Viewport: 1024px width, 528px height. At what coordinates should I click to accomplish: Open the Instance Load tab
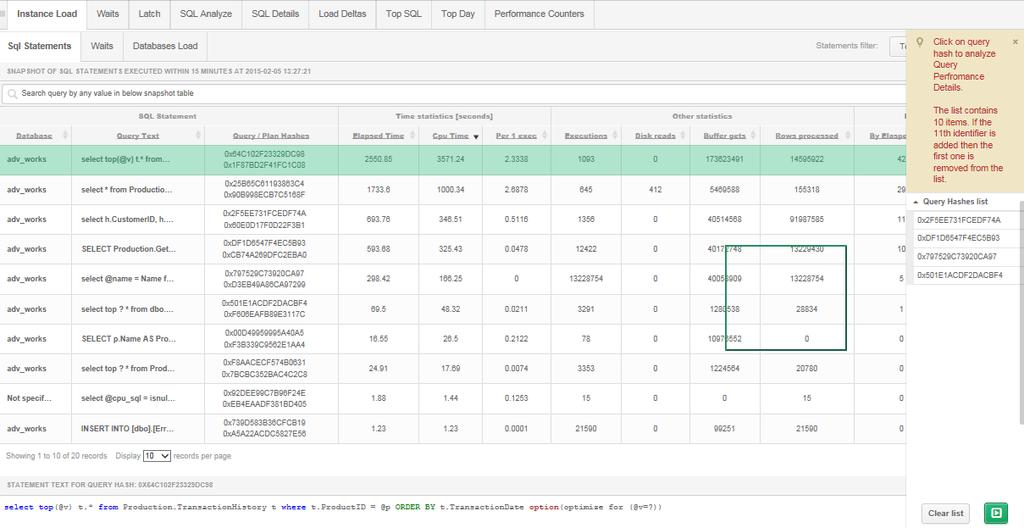click(x=46, y=14)
